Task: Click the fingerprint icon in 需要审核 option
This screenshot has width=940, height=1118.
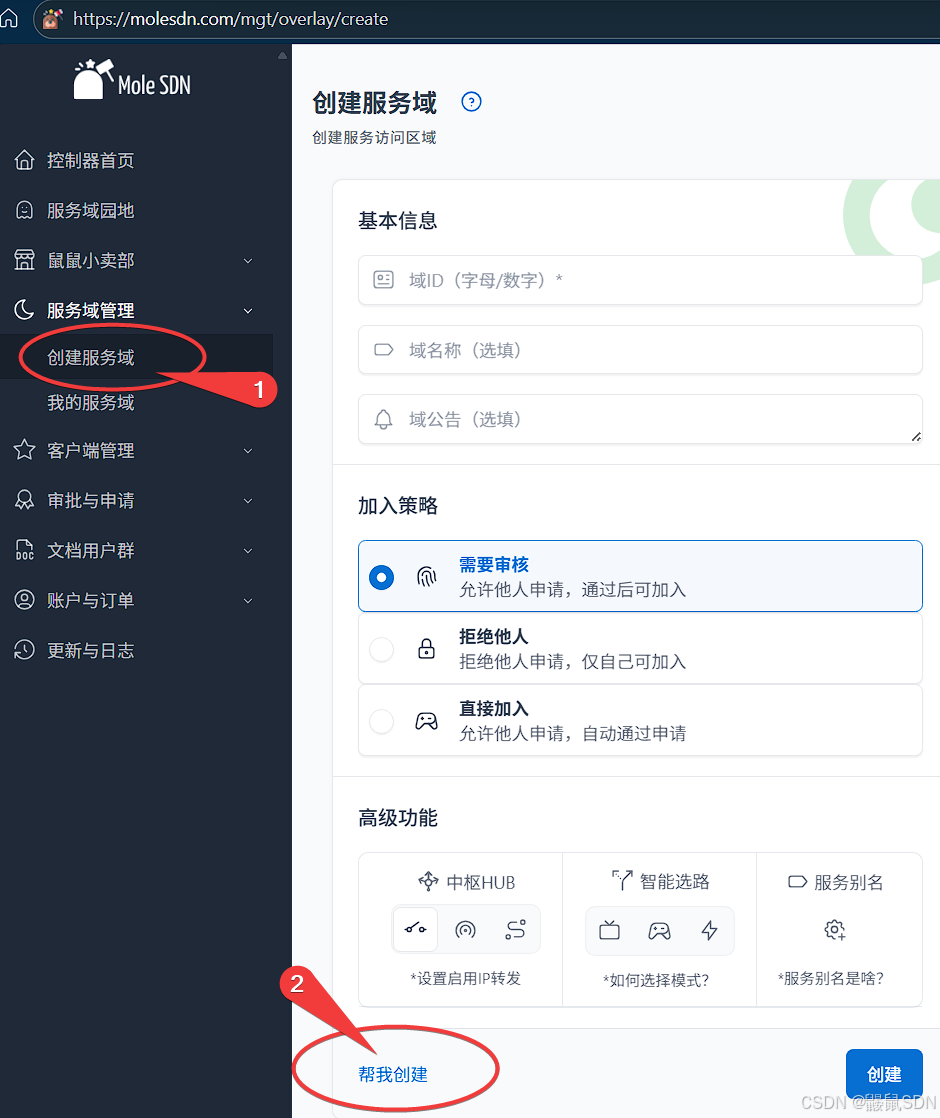Action: tap(426, 576)
